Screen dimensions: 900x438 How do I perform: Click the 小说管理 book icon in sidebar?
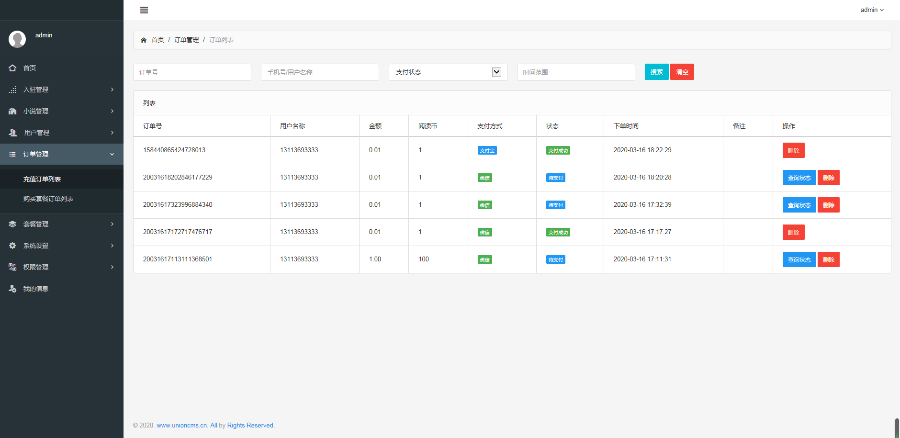click(x=12, y=111)
